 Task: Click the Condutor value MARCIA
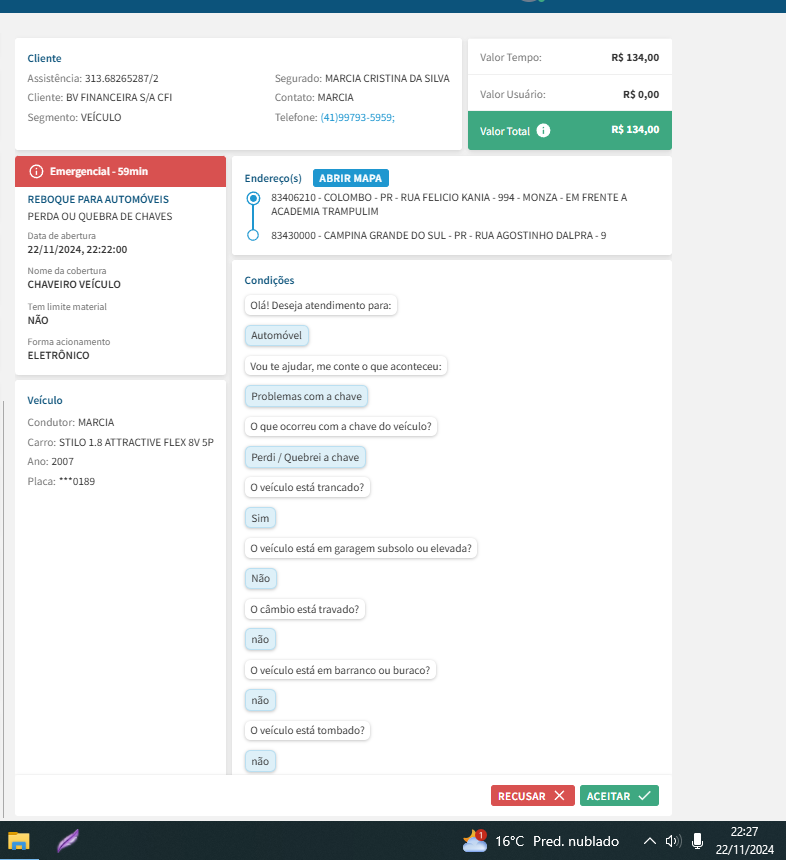tap(96, 422)
